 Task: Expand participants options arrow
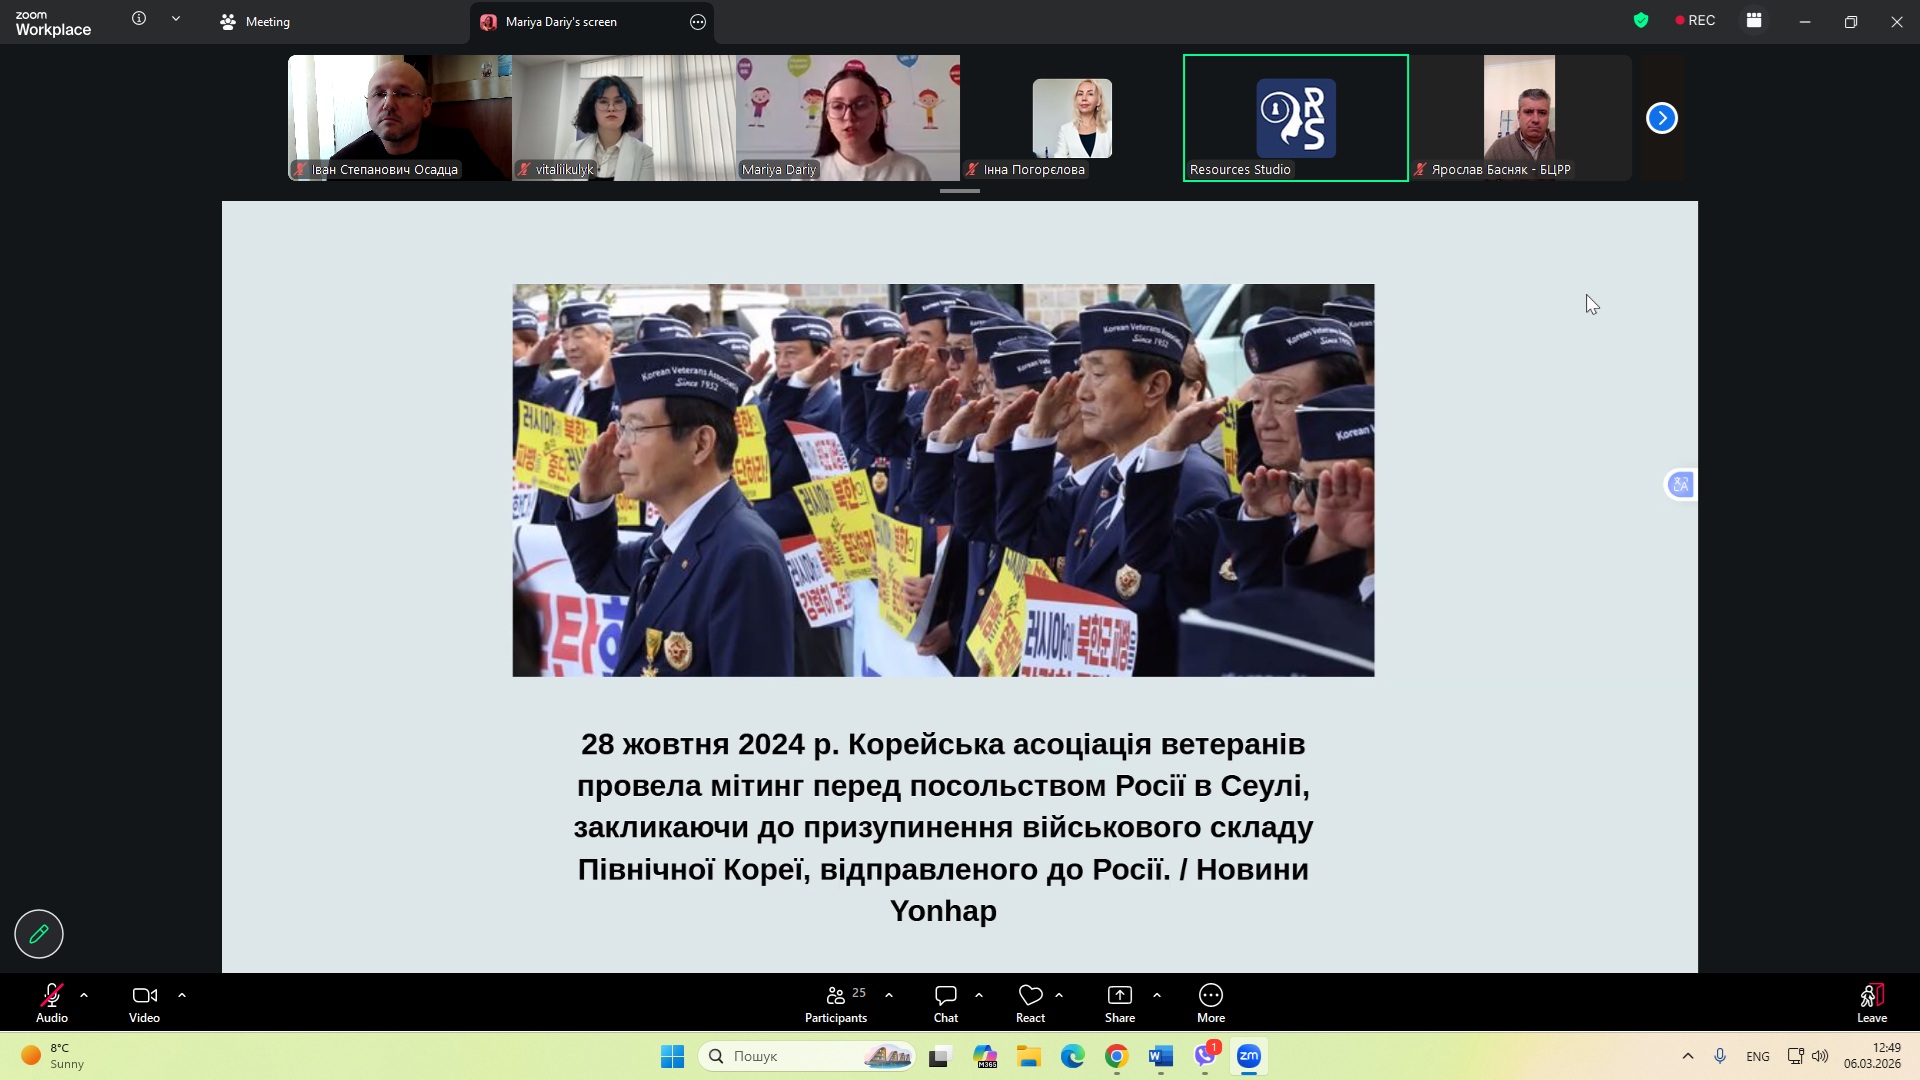point(889,995)
